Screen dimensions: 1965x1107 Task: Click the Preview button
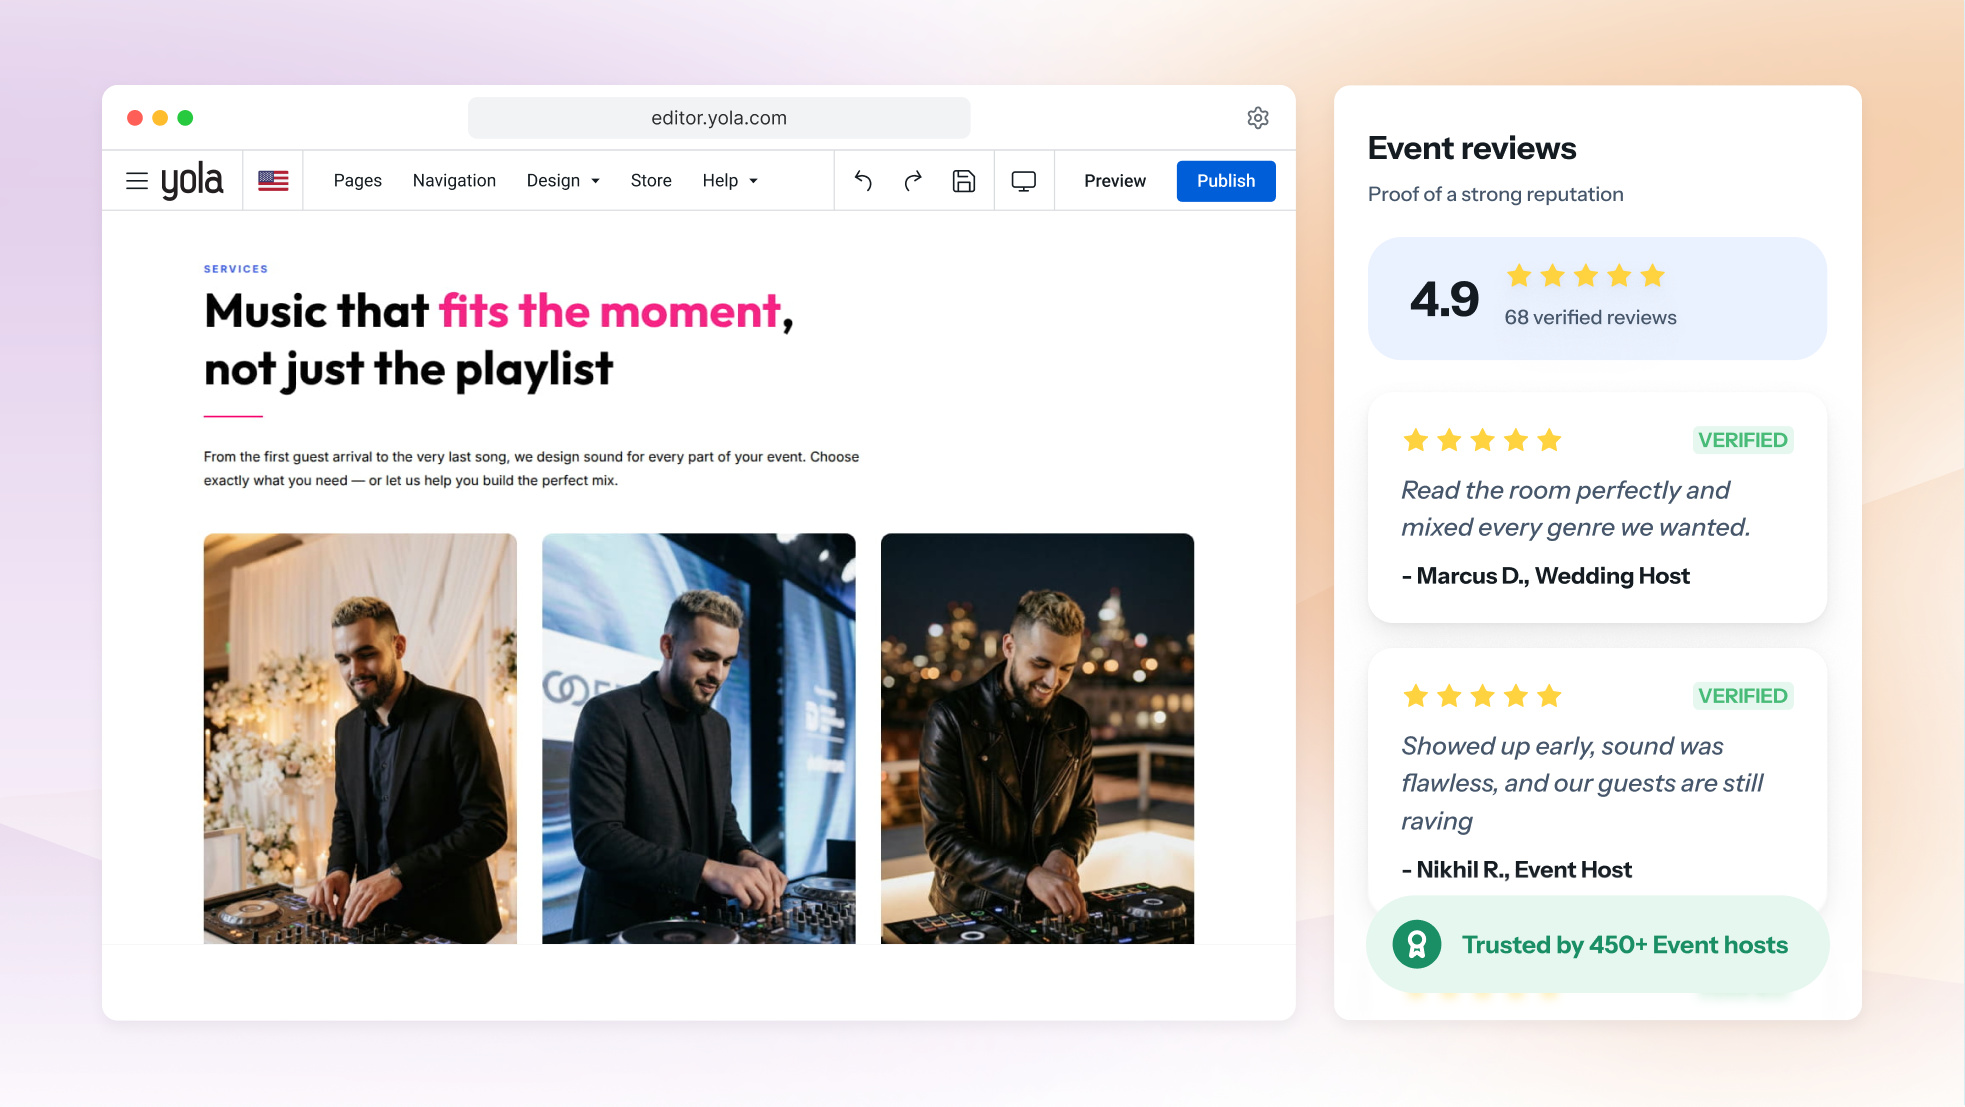click(1115, 181)
